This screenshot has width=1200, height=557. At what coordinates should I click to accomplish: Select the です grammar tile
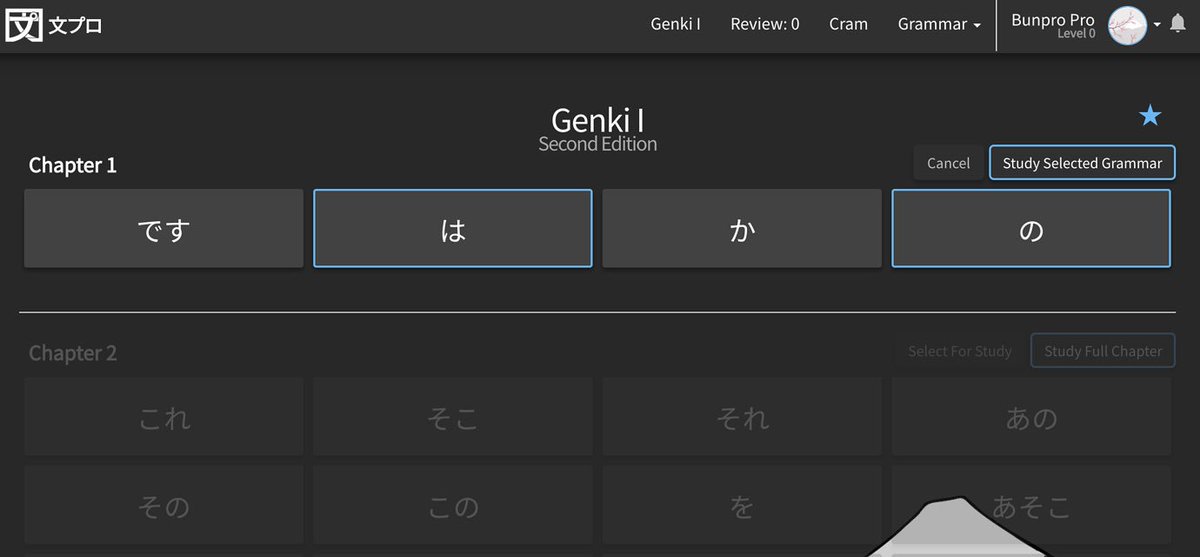164,229
